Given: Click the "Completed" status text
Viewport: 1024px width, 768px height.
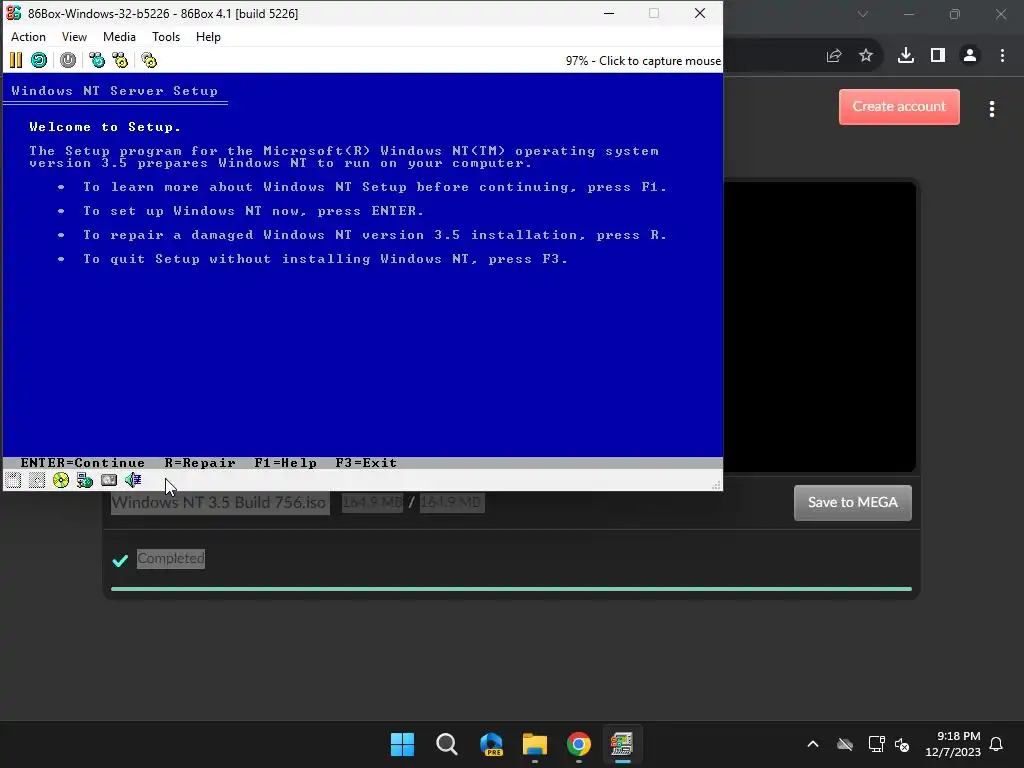Looking at the screenshot, I should [x=170, y=558].
